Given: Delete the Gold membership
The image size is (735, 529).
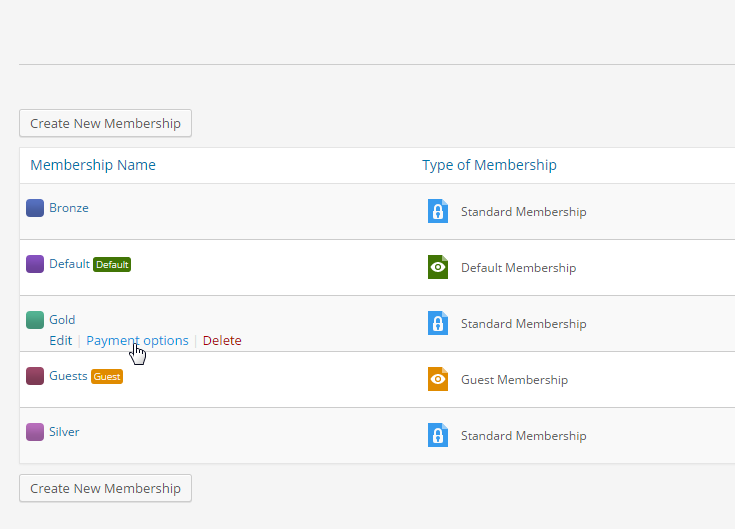Looking at the screenshot, I should 222,341.
